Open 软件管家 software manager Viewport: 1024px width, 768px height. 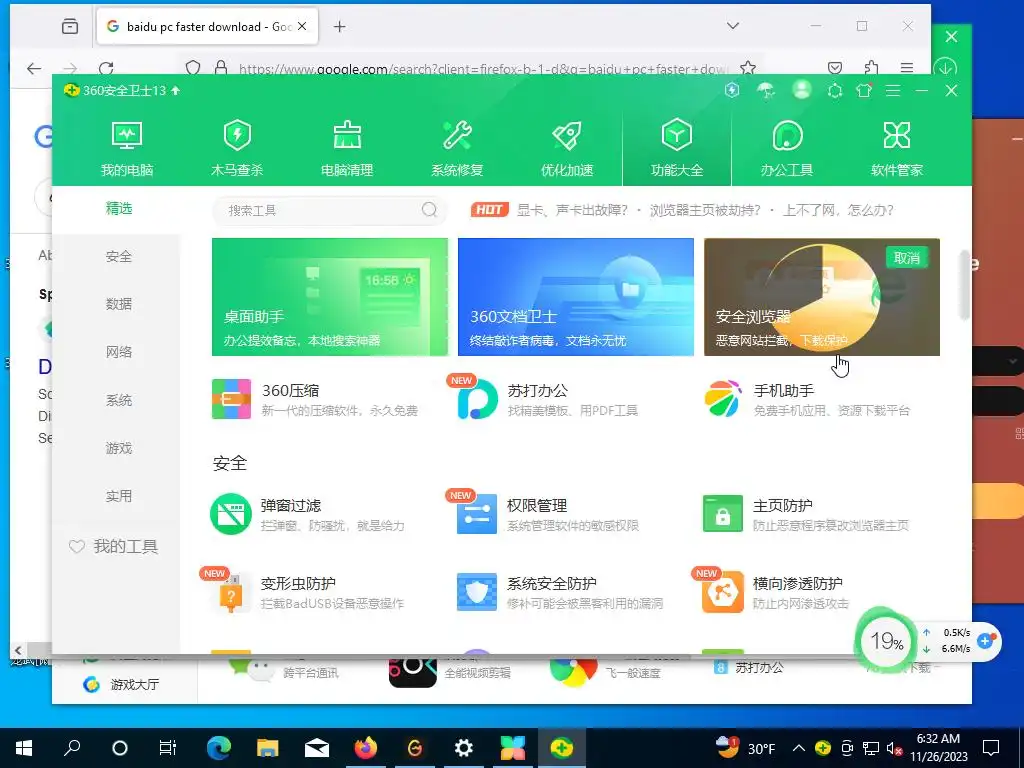pyautogui.click(x=897, y=149)
